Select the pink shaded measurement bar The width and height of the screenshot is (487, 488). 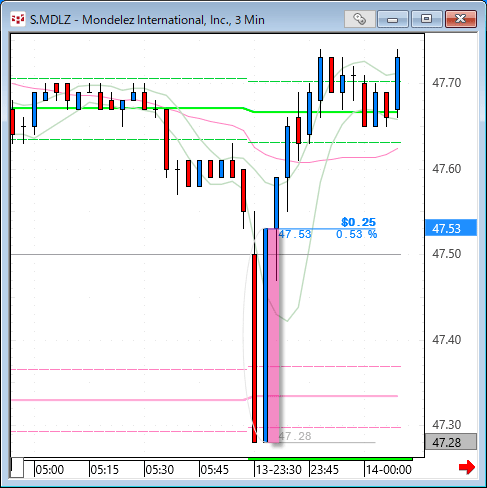tap(274, 335)
